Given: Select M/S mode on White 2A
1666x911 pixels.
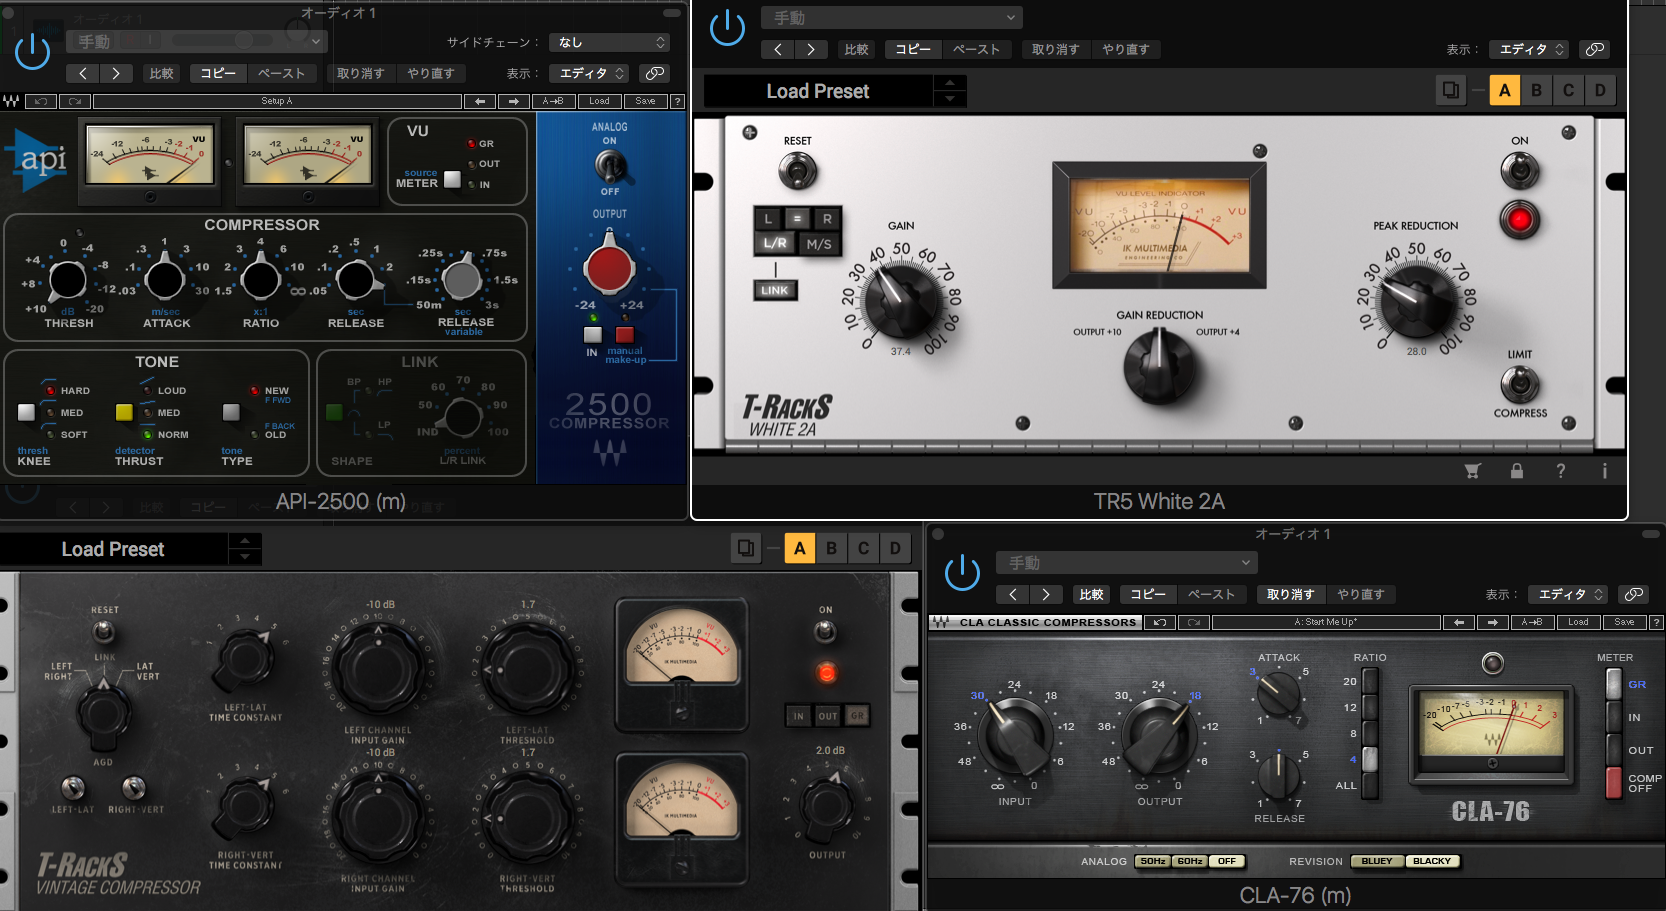Looking at the screenshot, I should 819,244.
